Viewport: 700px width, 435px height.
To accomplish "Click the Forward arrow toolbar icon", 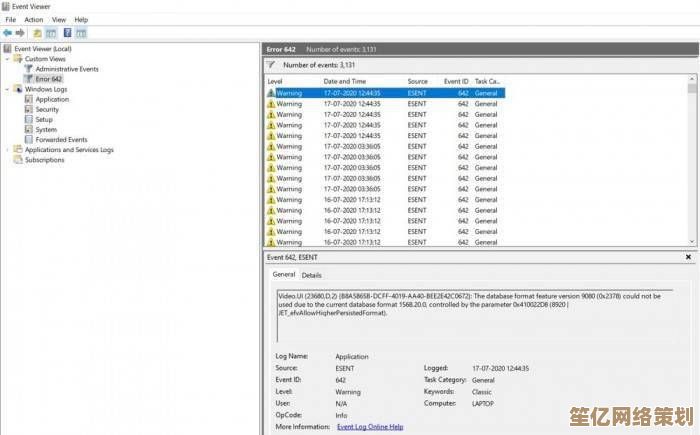I will click(20, 33).
